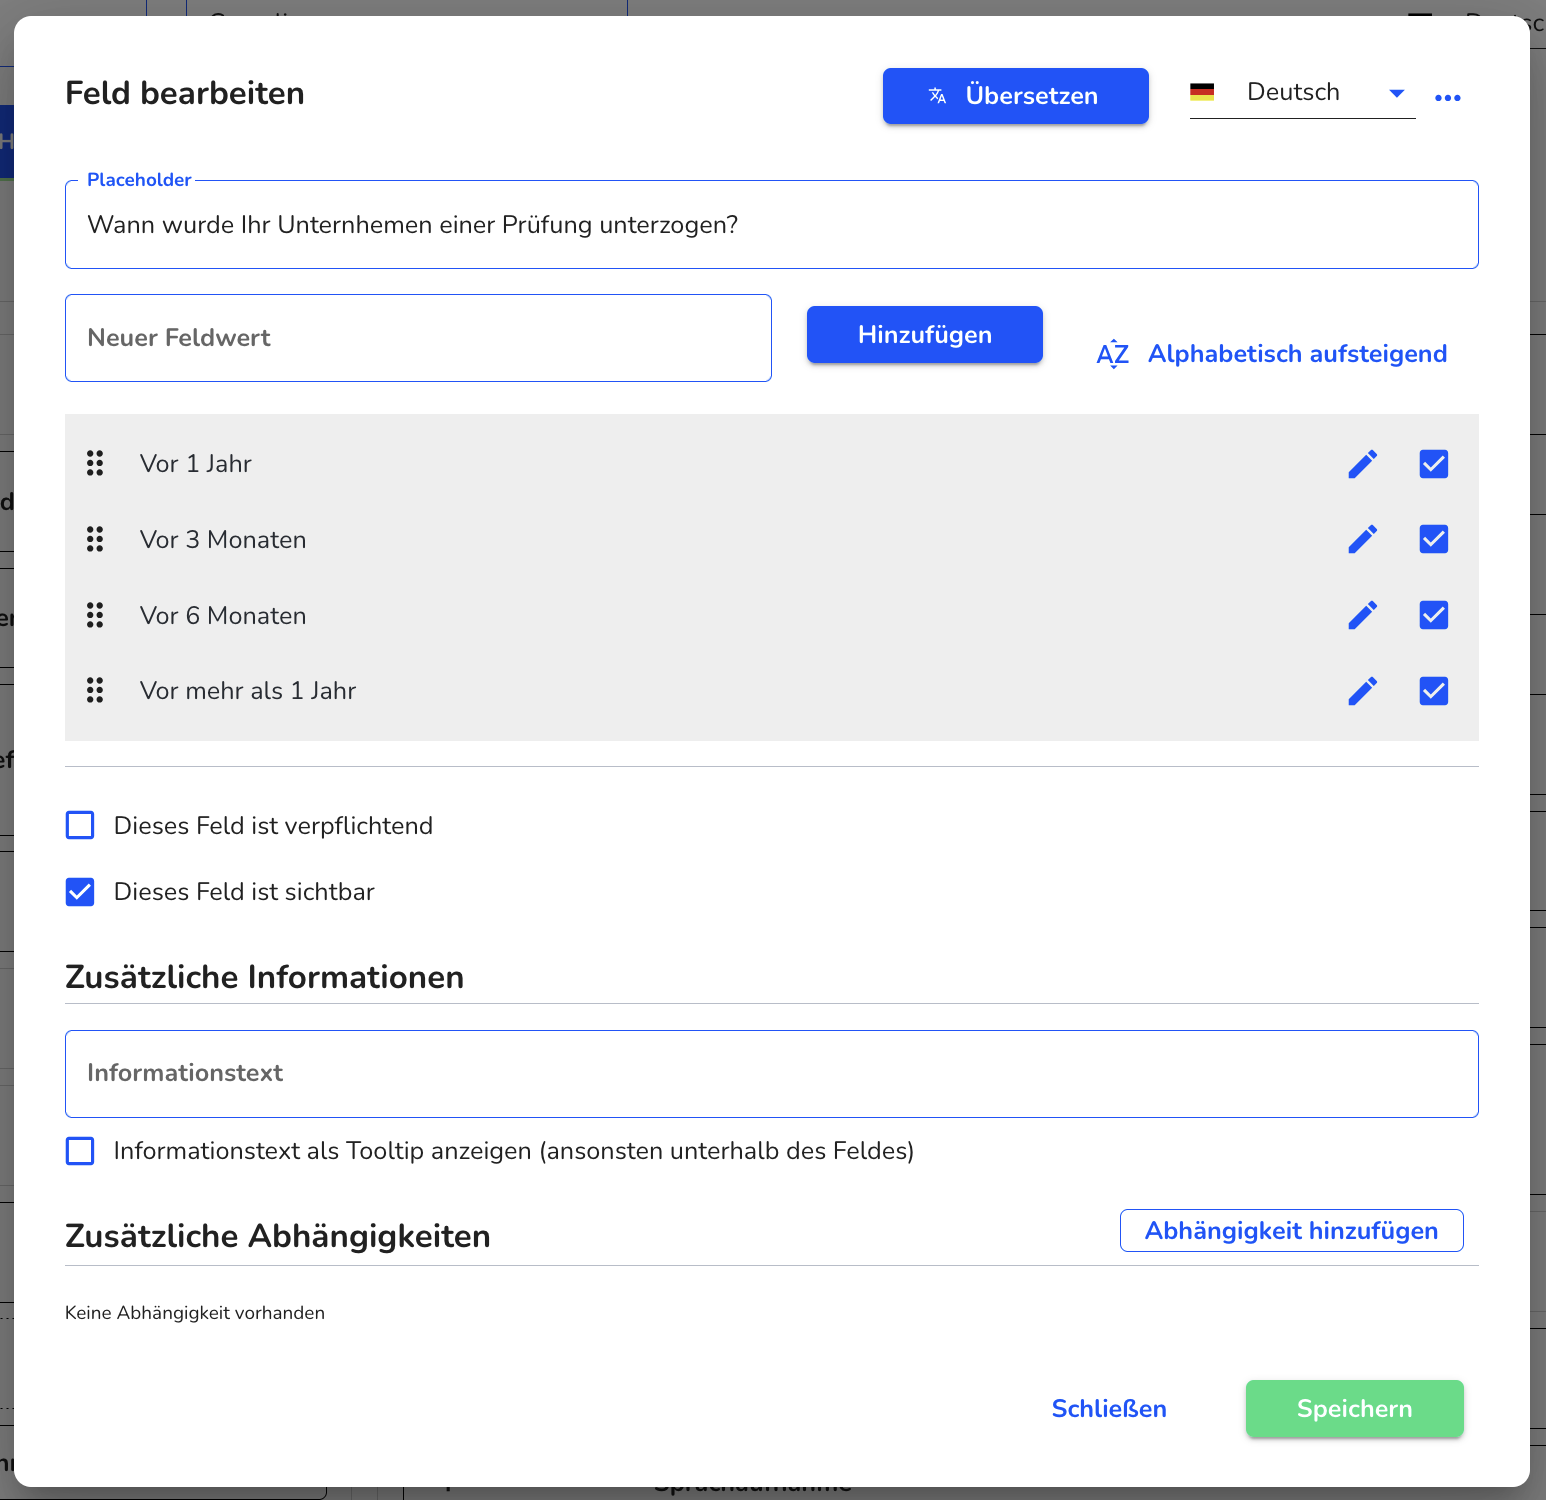Focus the Neuer Feldwert input
Screen dimensions: 1546x1500
pos(418,338)
